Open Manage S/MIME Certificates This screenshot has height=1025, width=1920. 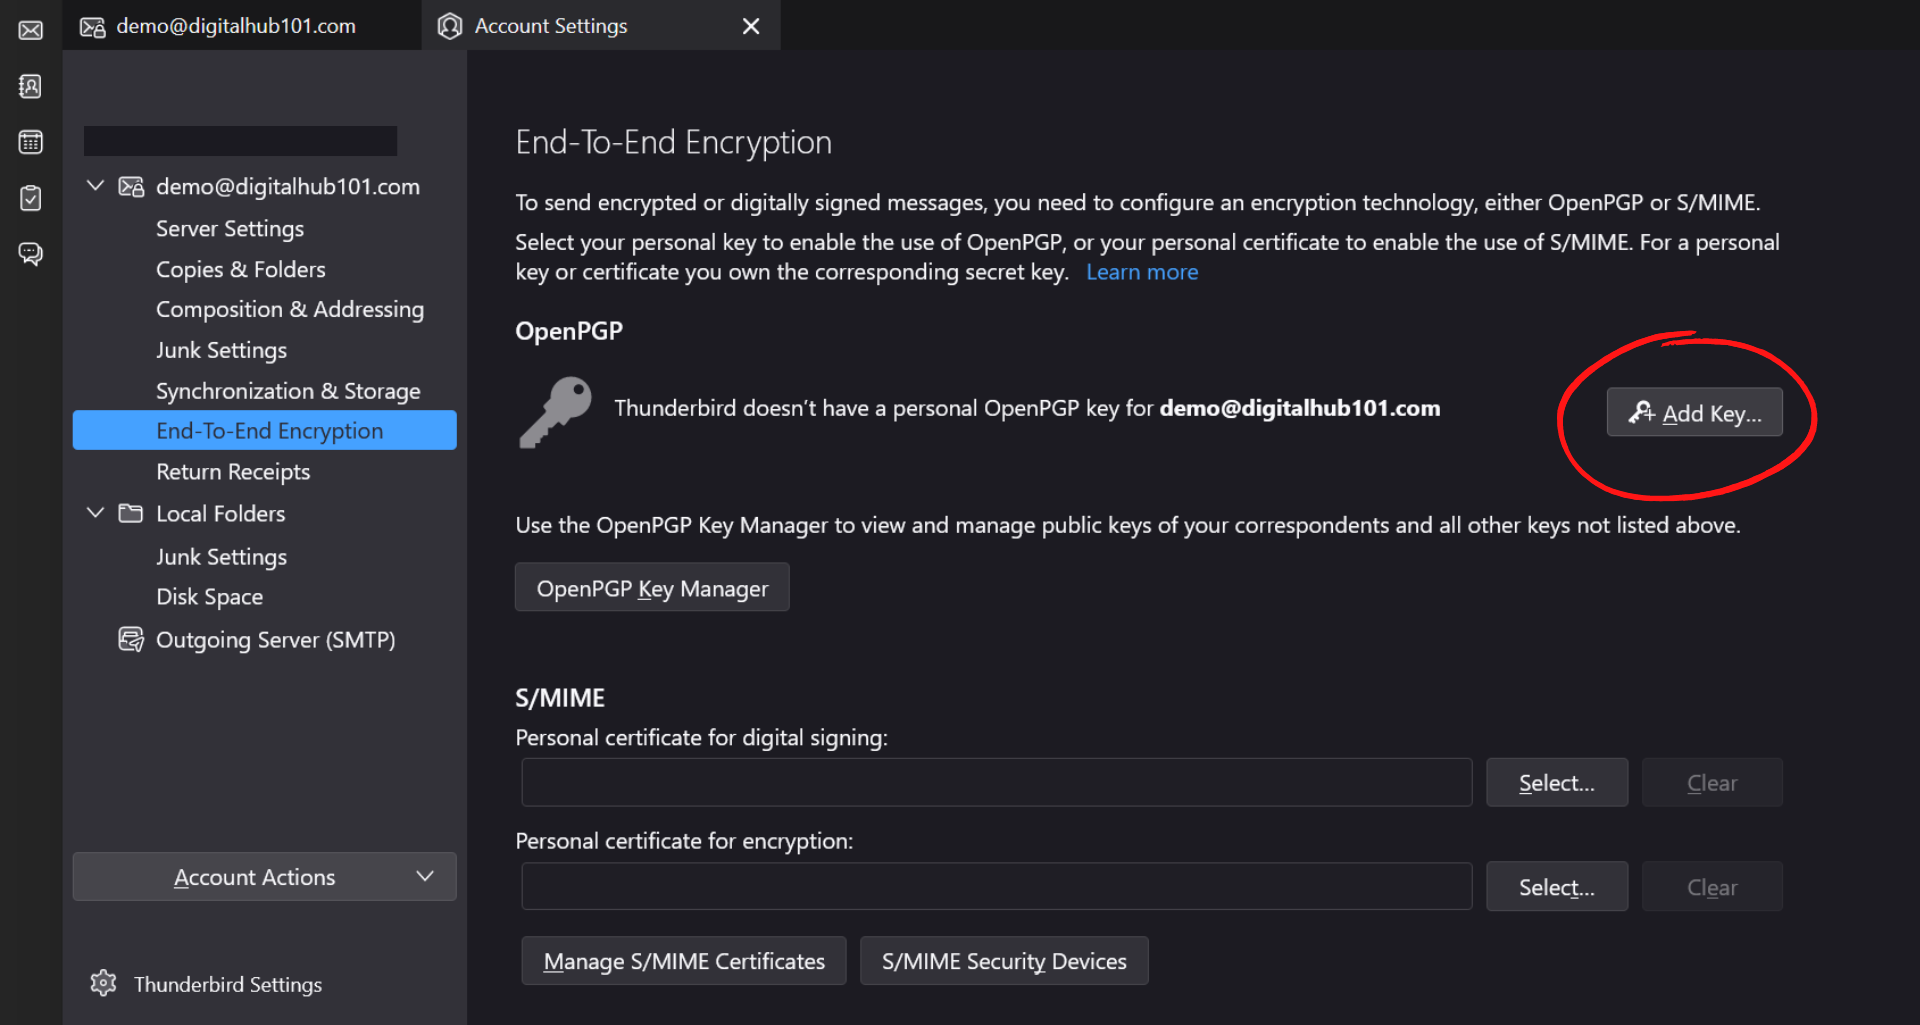click(684, 961)
